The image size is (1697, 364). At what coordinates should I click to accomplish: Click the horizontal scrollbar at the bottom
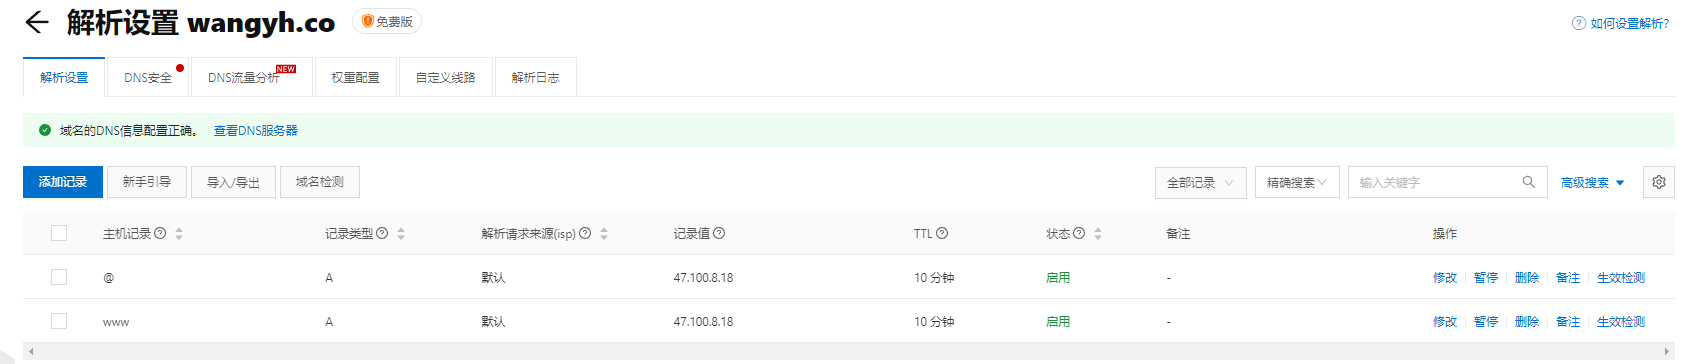(850, 351)
